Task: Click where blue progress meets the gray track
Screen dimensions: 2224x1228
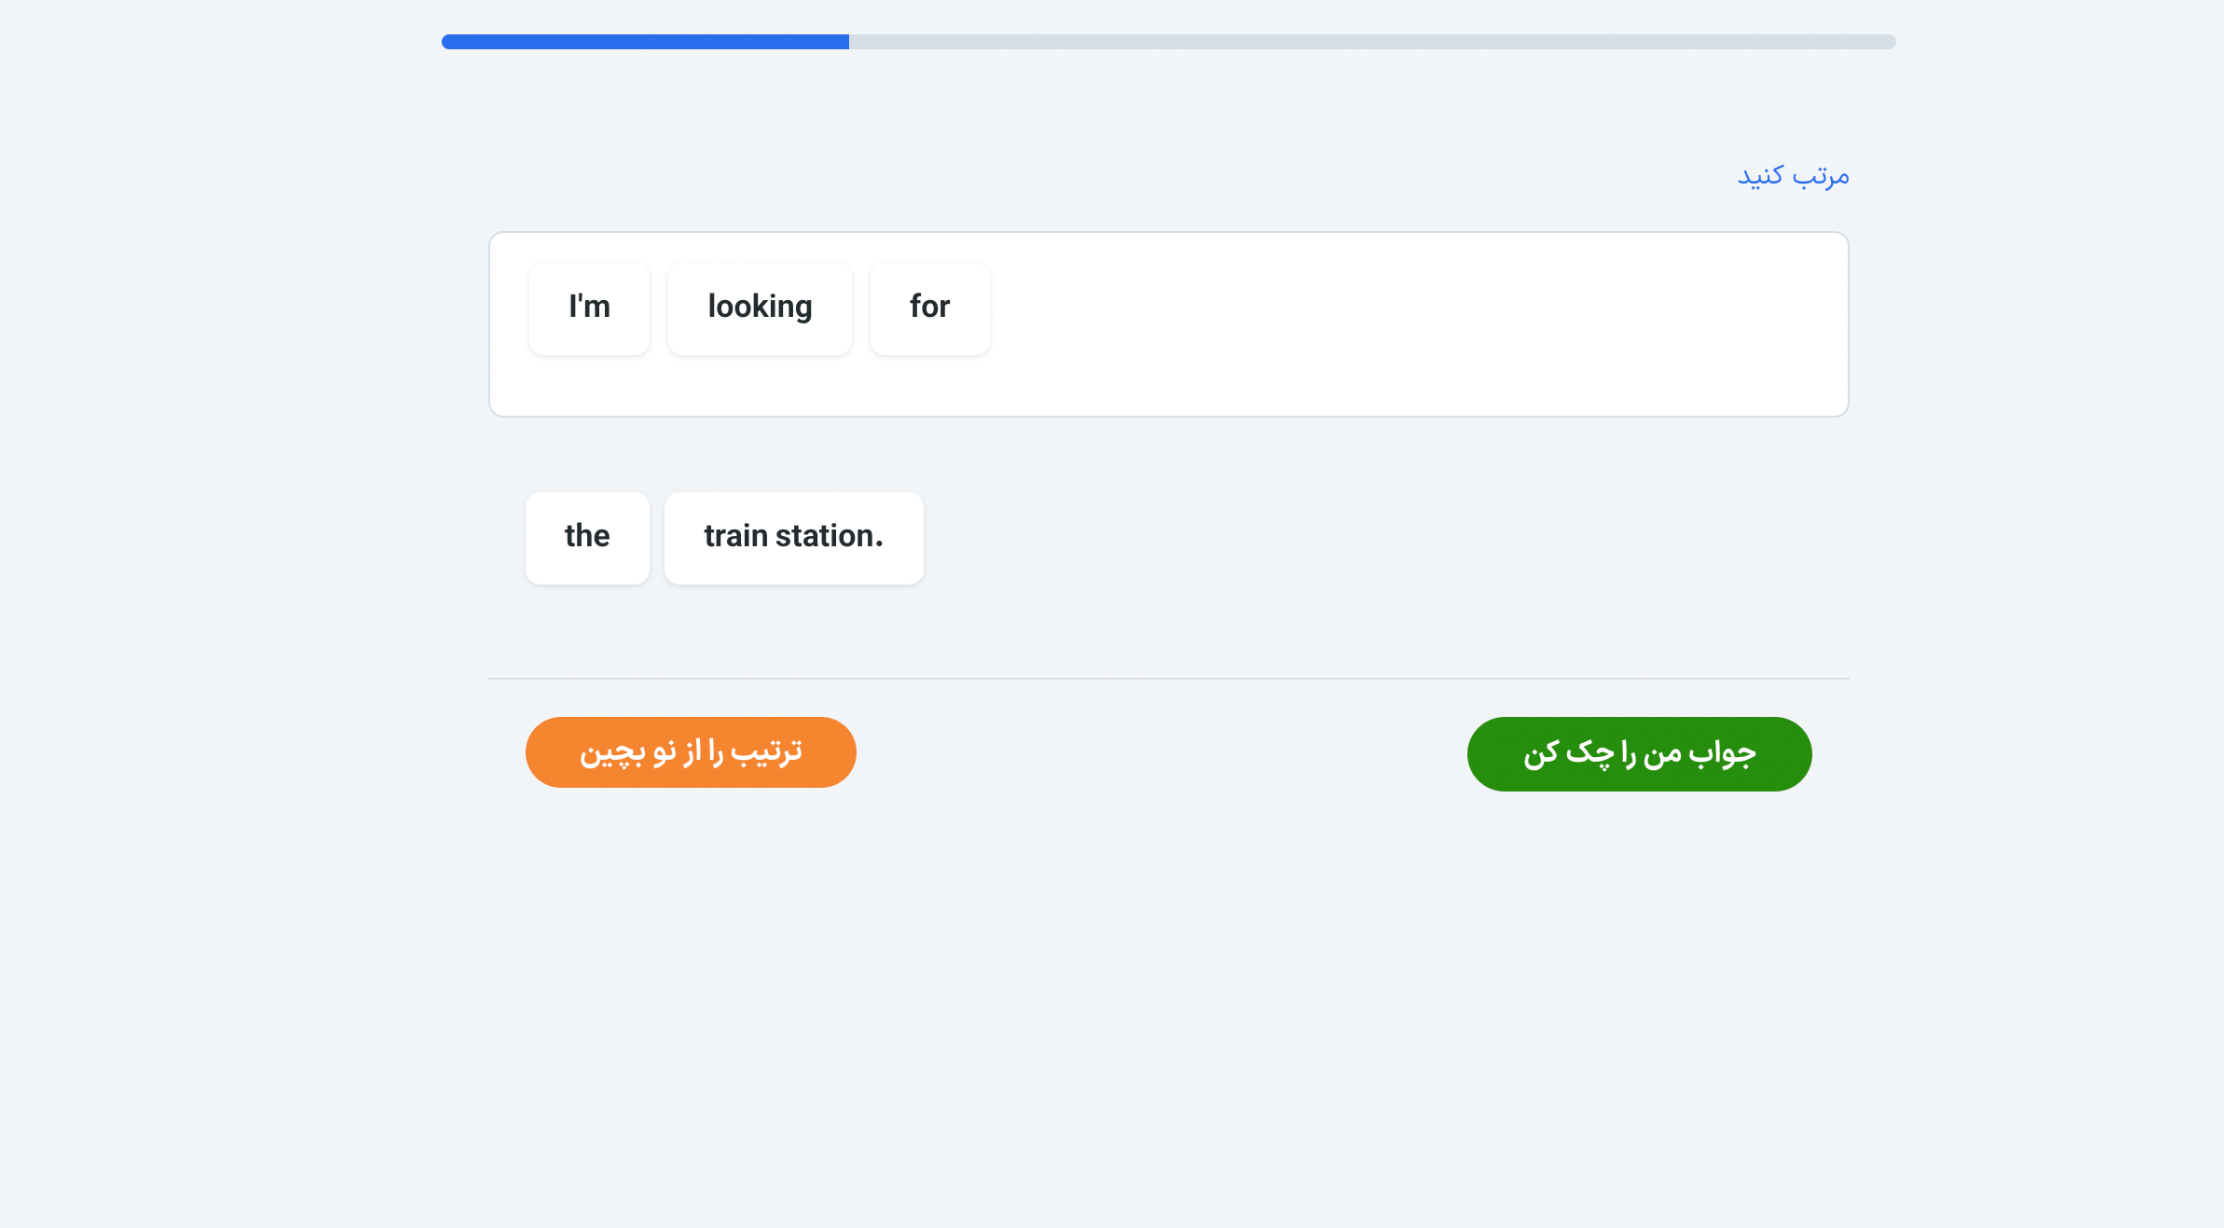Action: tap(849, 42)
